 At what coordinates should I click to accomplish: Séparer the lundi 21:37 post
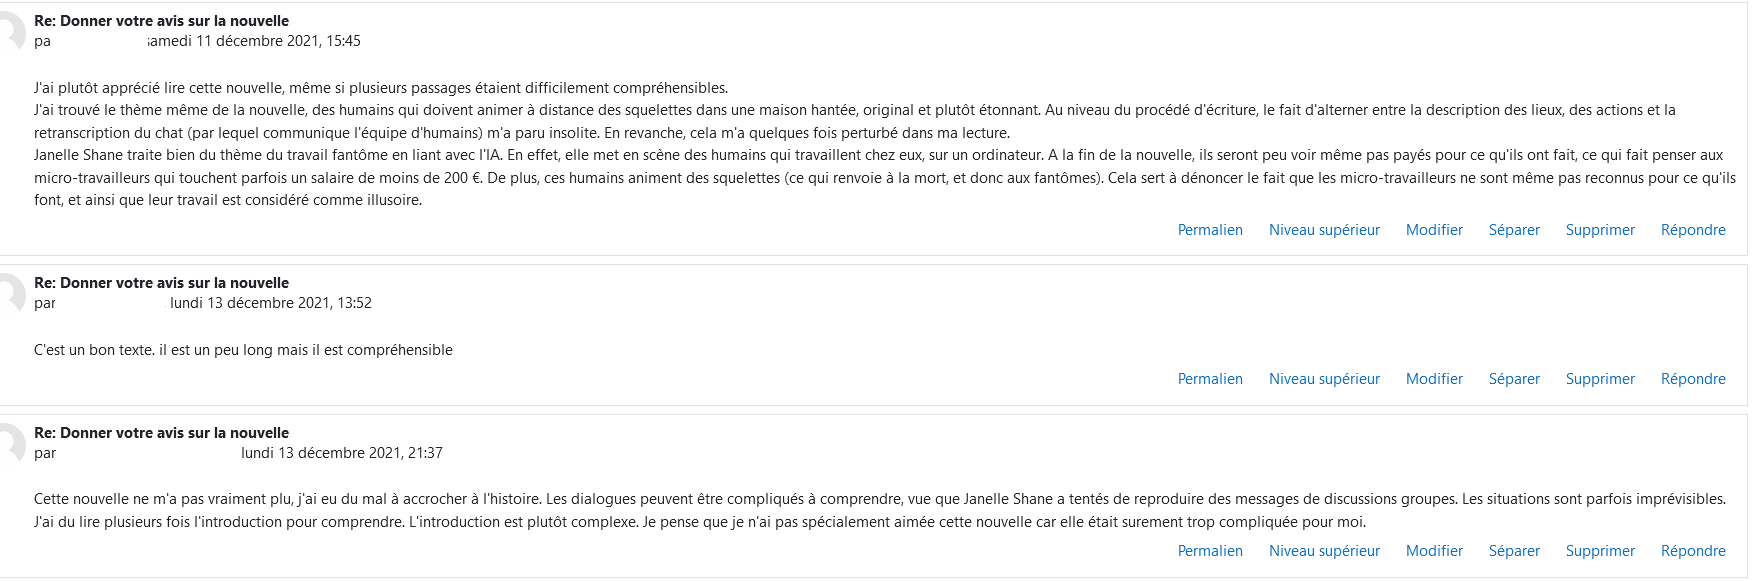1514,551
